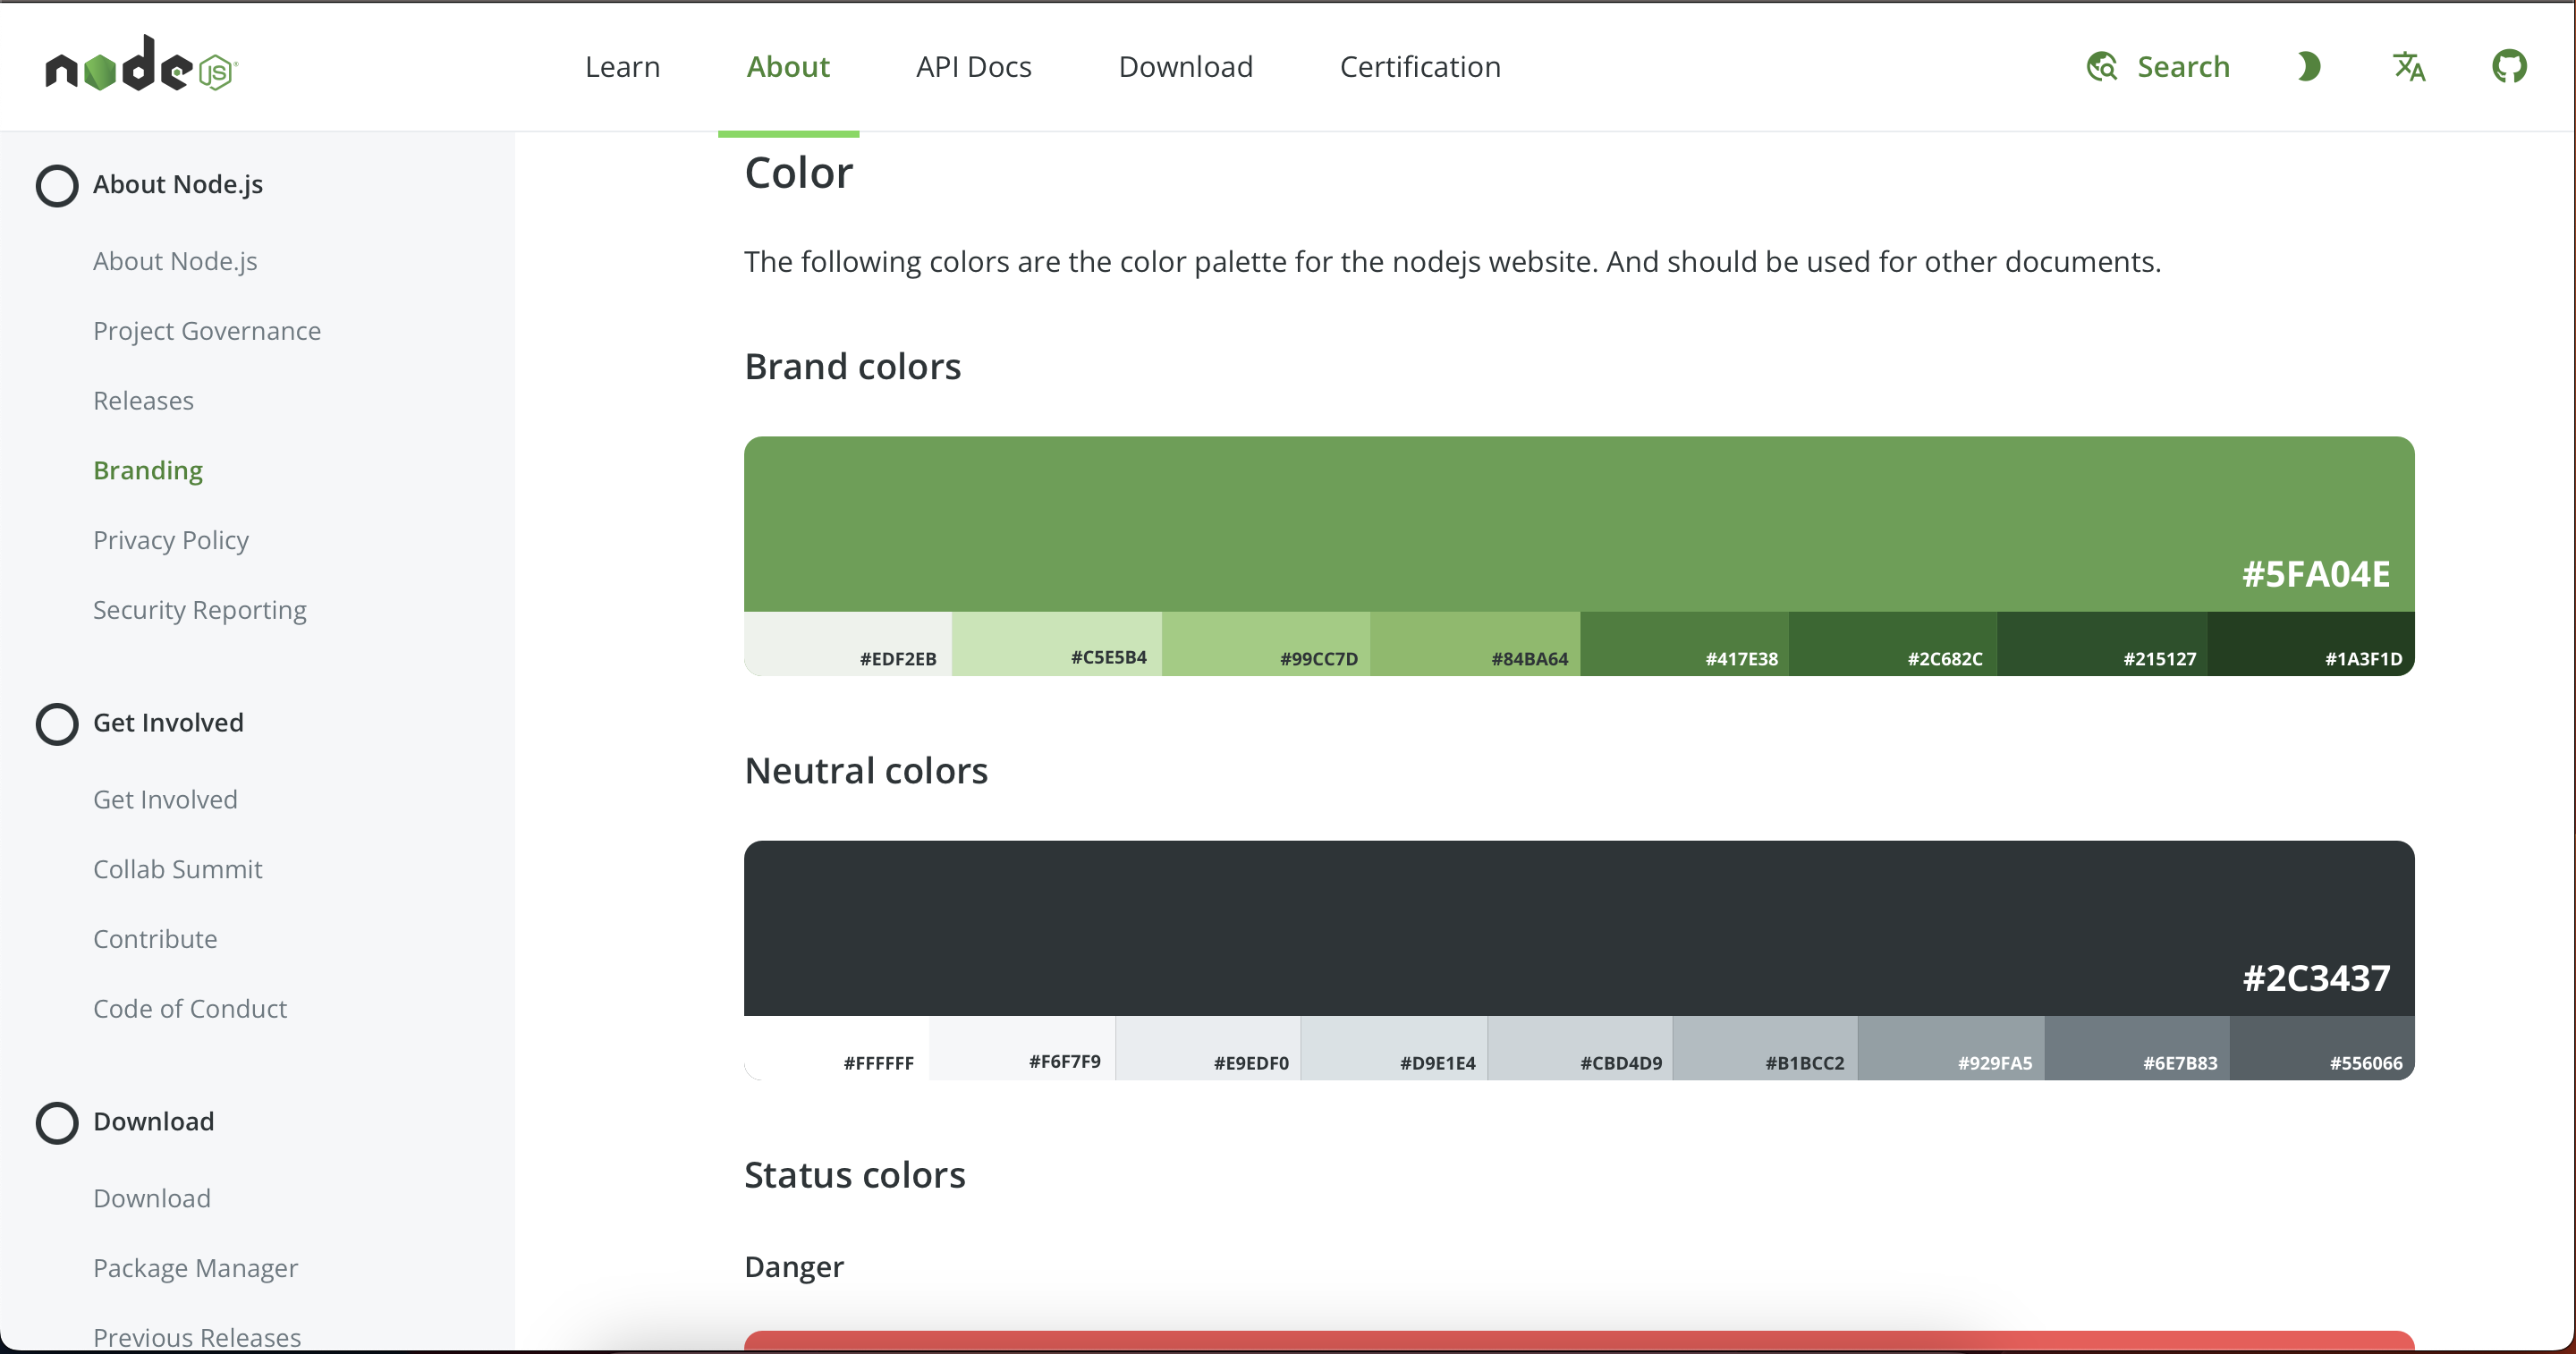
Task: Click the #417E38 green swatch
Action: click(1684, 643)
